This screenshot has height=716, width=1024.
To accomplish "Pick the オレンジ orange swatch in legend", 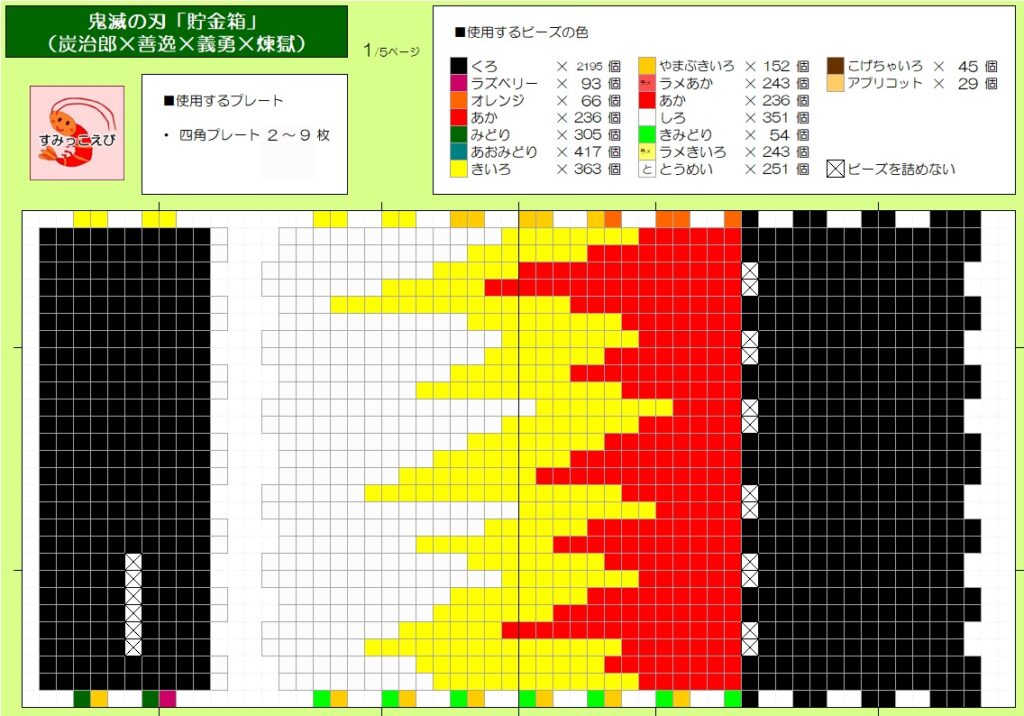I will [x=458, y=100].
